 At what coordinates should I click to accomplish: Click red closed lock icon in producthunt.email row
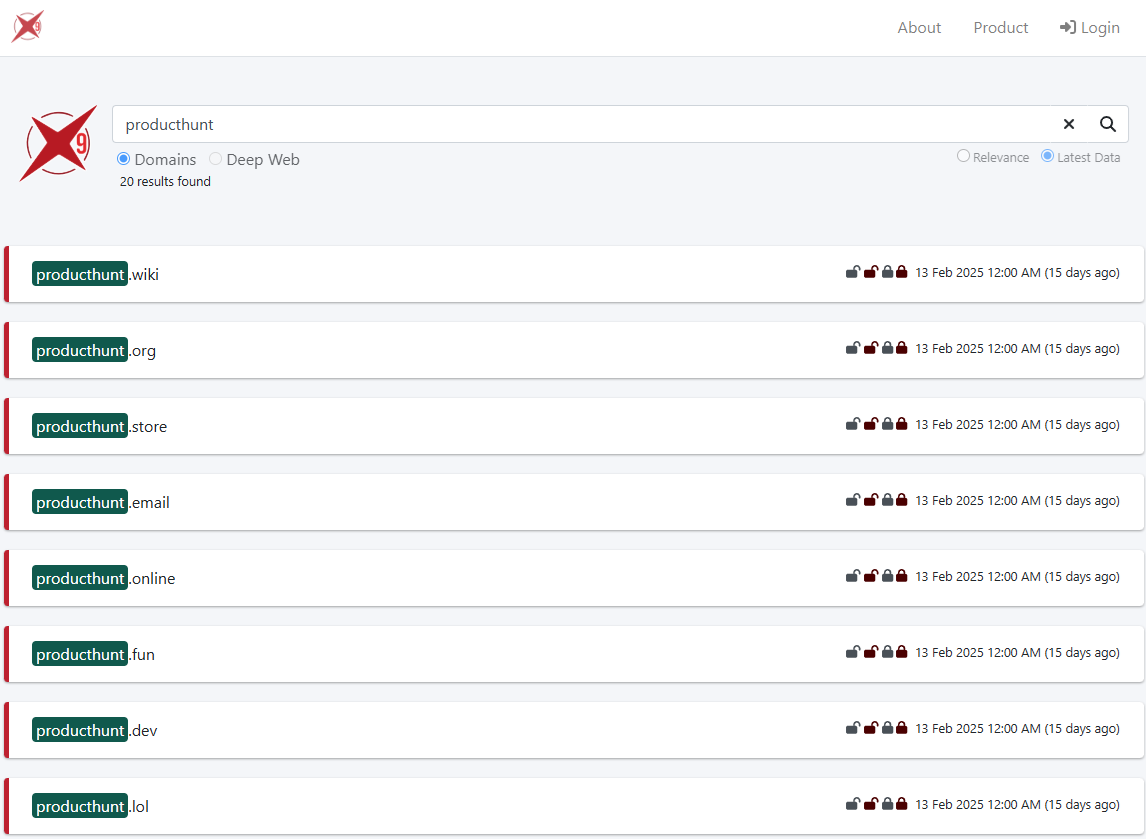coord(902,500)
